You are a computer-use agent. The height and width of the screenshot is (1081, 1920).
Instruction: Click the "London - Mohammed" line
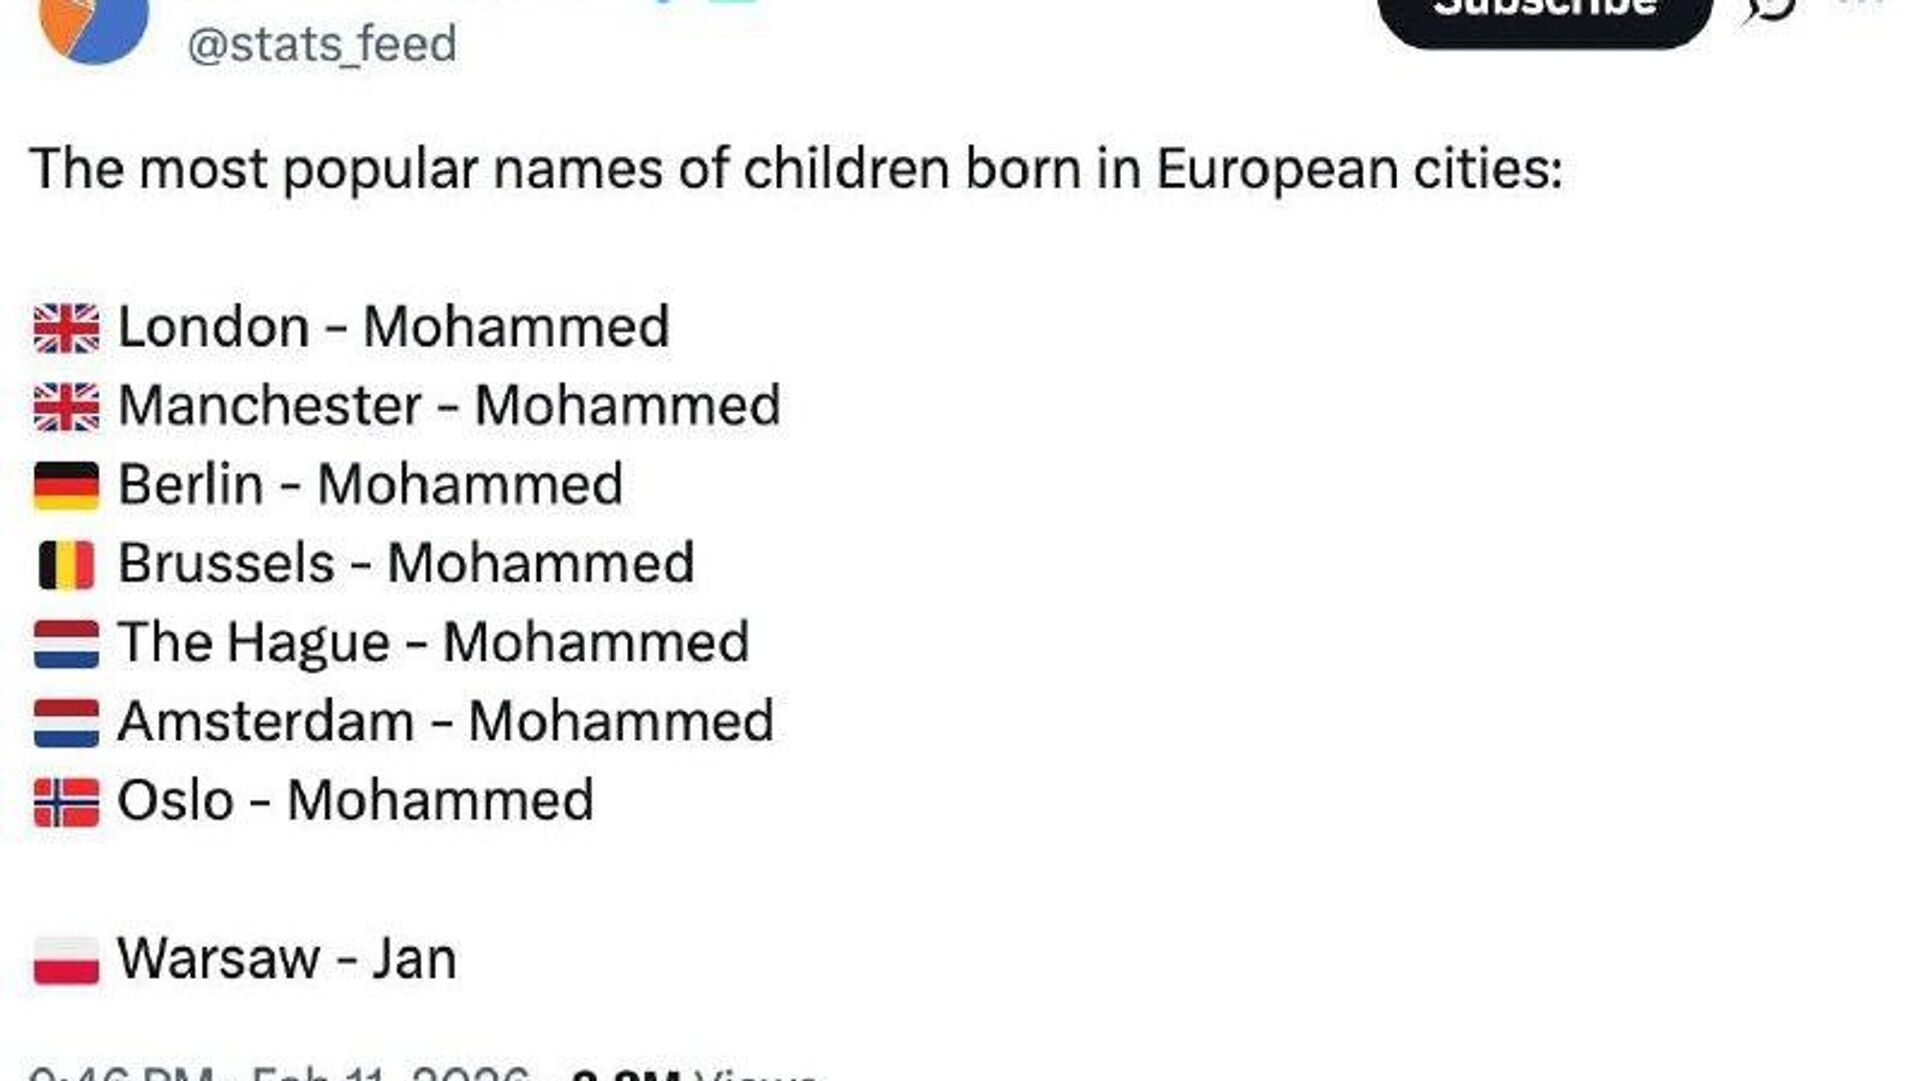393,327
